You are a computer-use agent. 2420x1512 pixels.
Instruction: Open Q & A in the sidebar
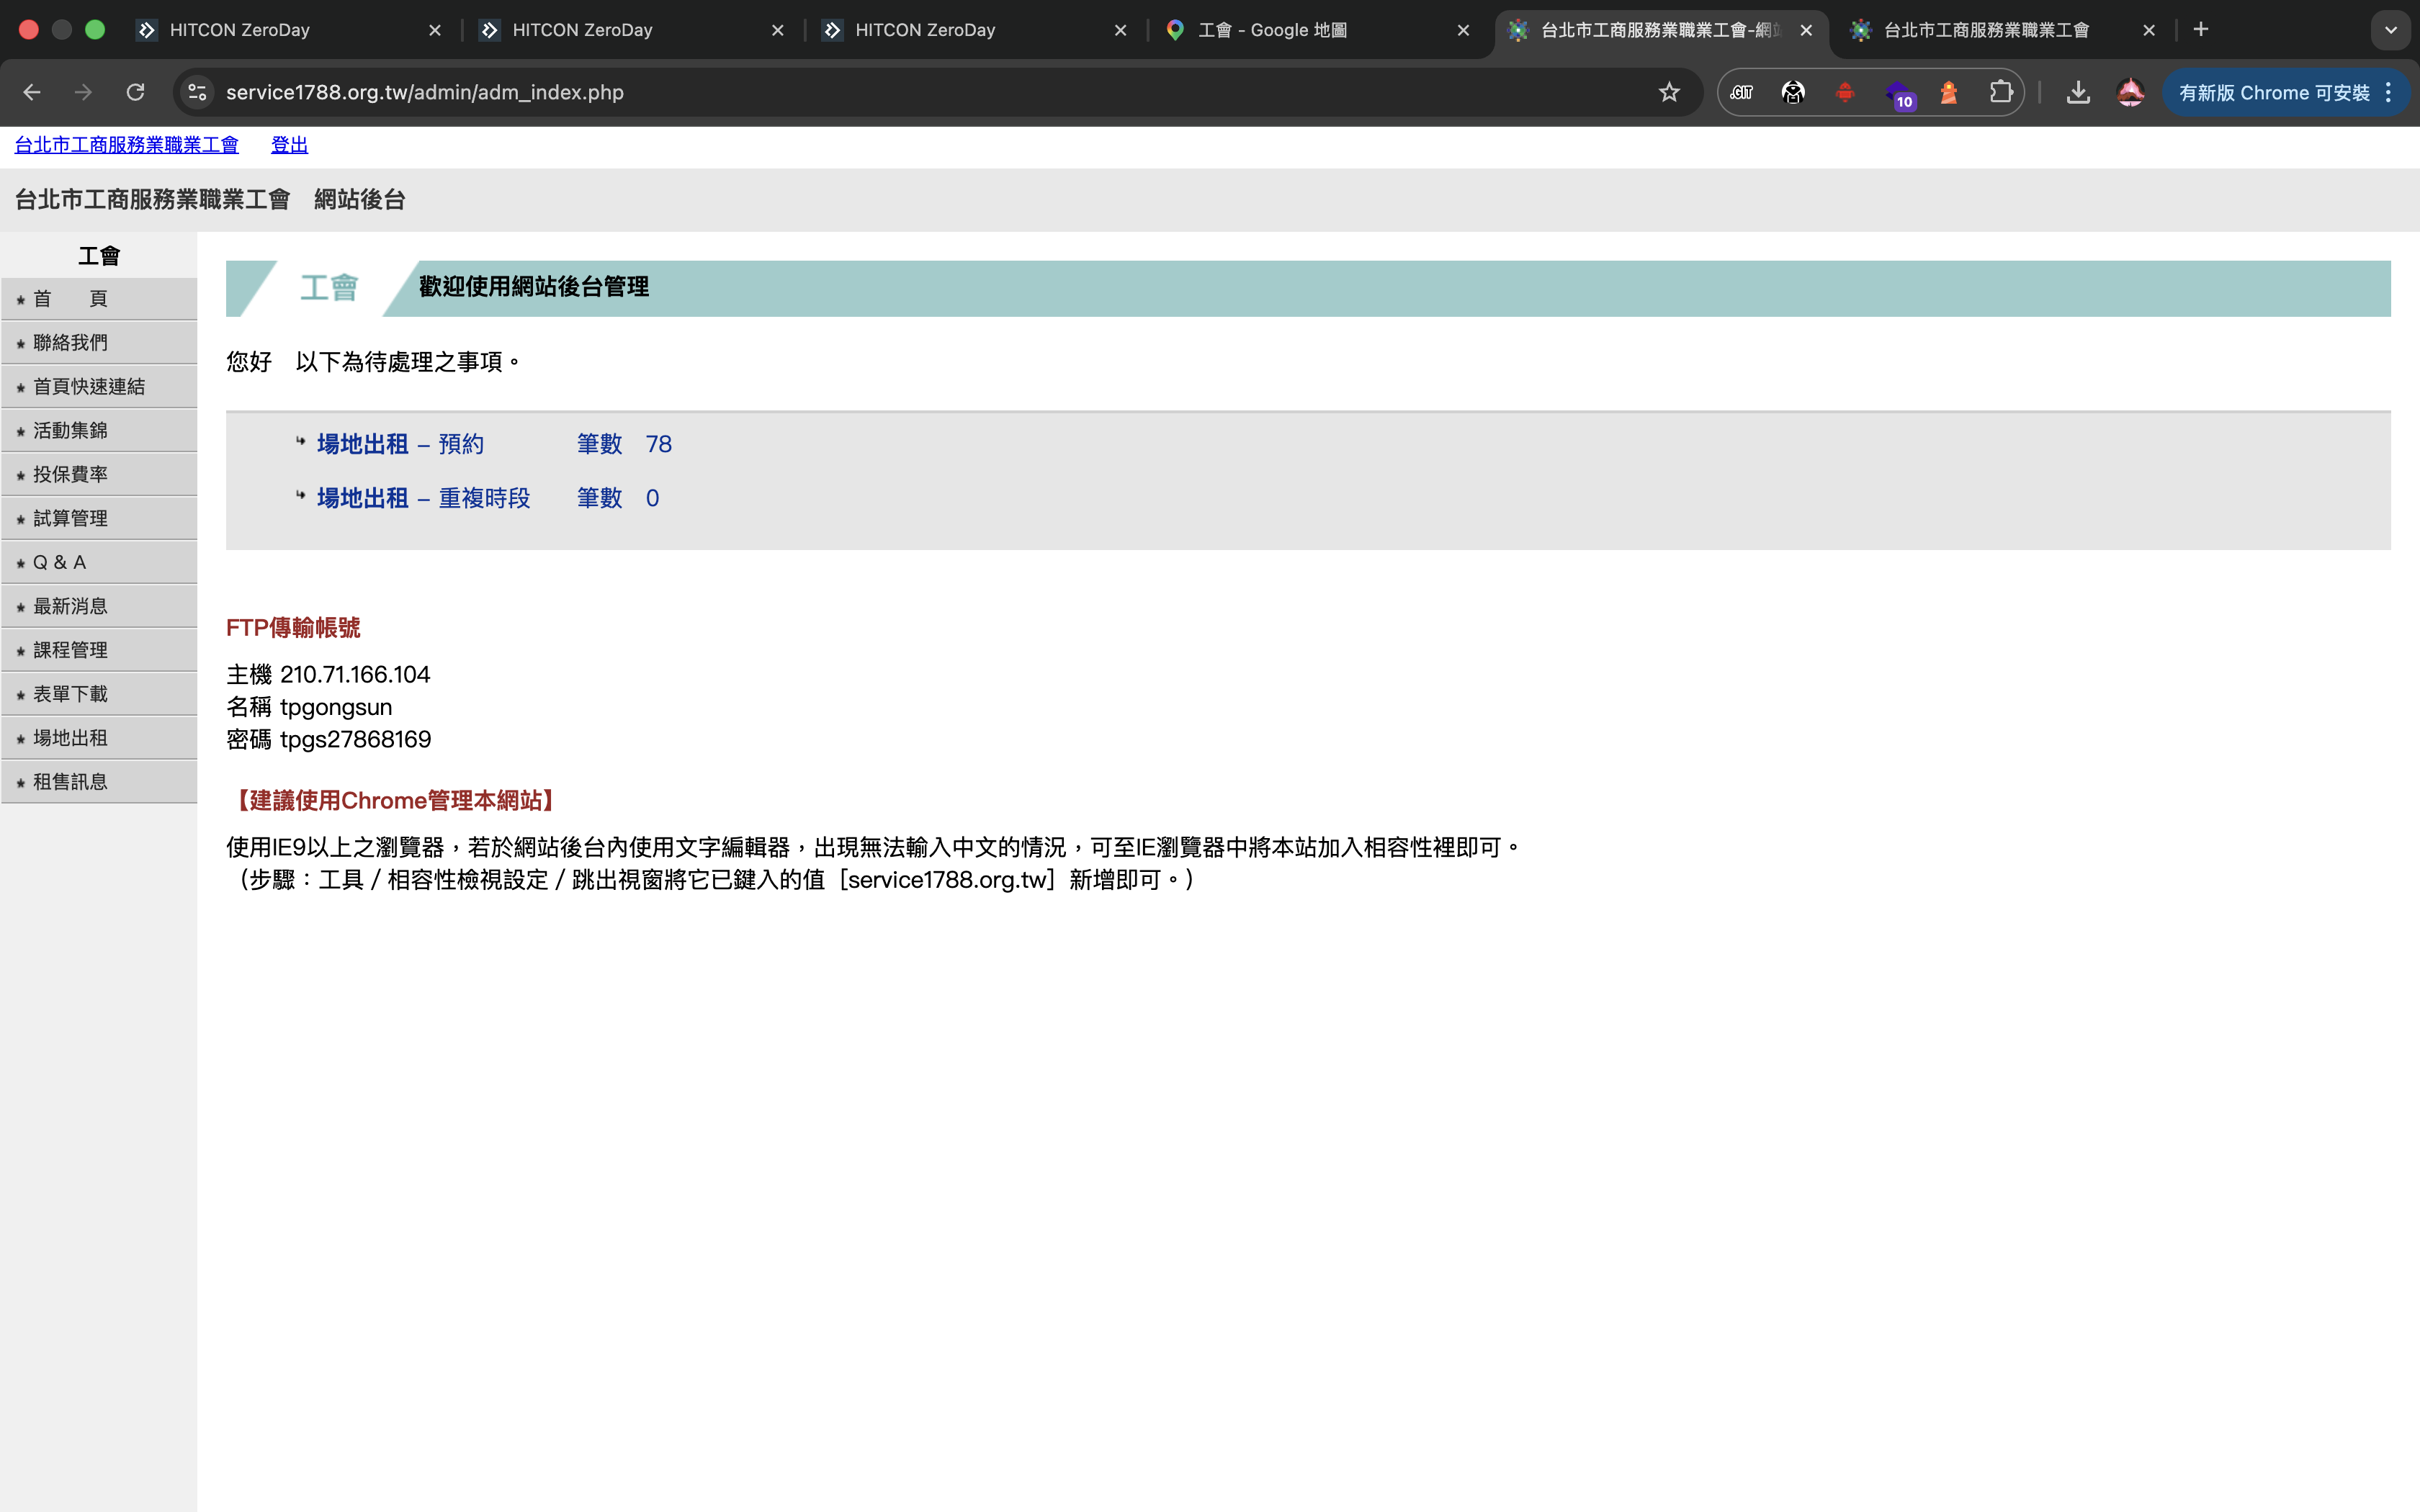[99, 563]
